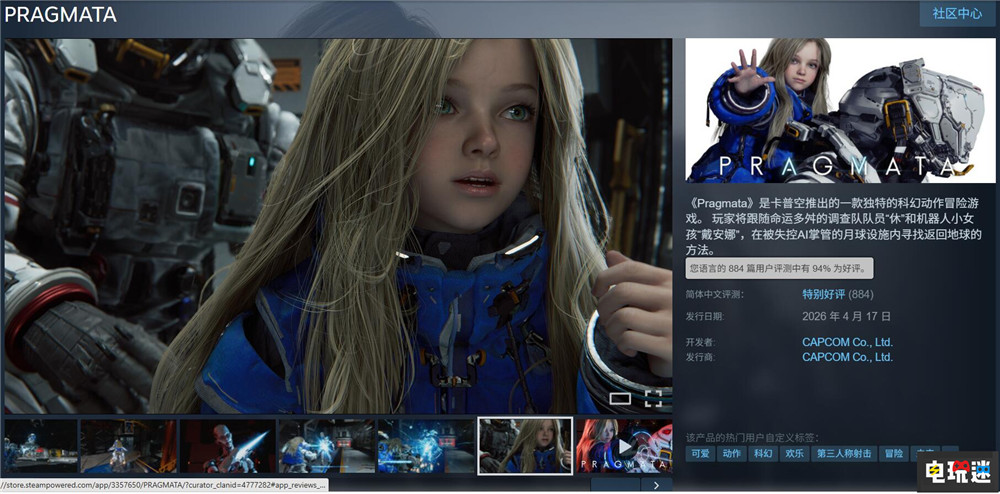Click the theater mode rectangle icon
The image size is (1000, 494).
[620, 399]
